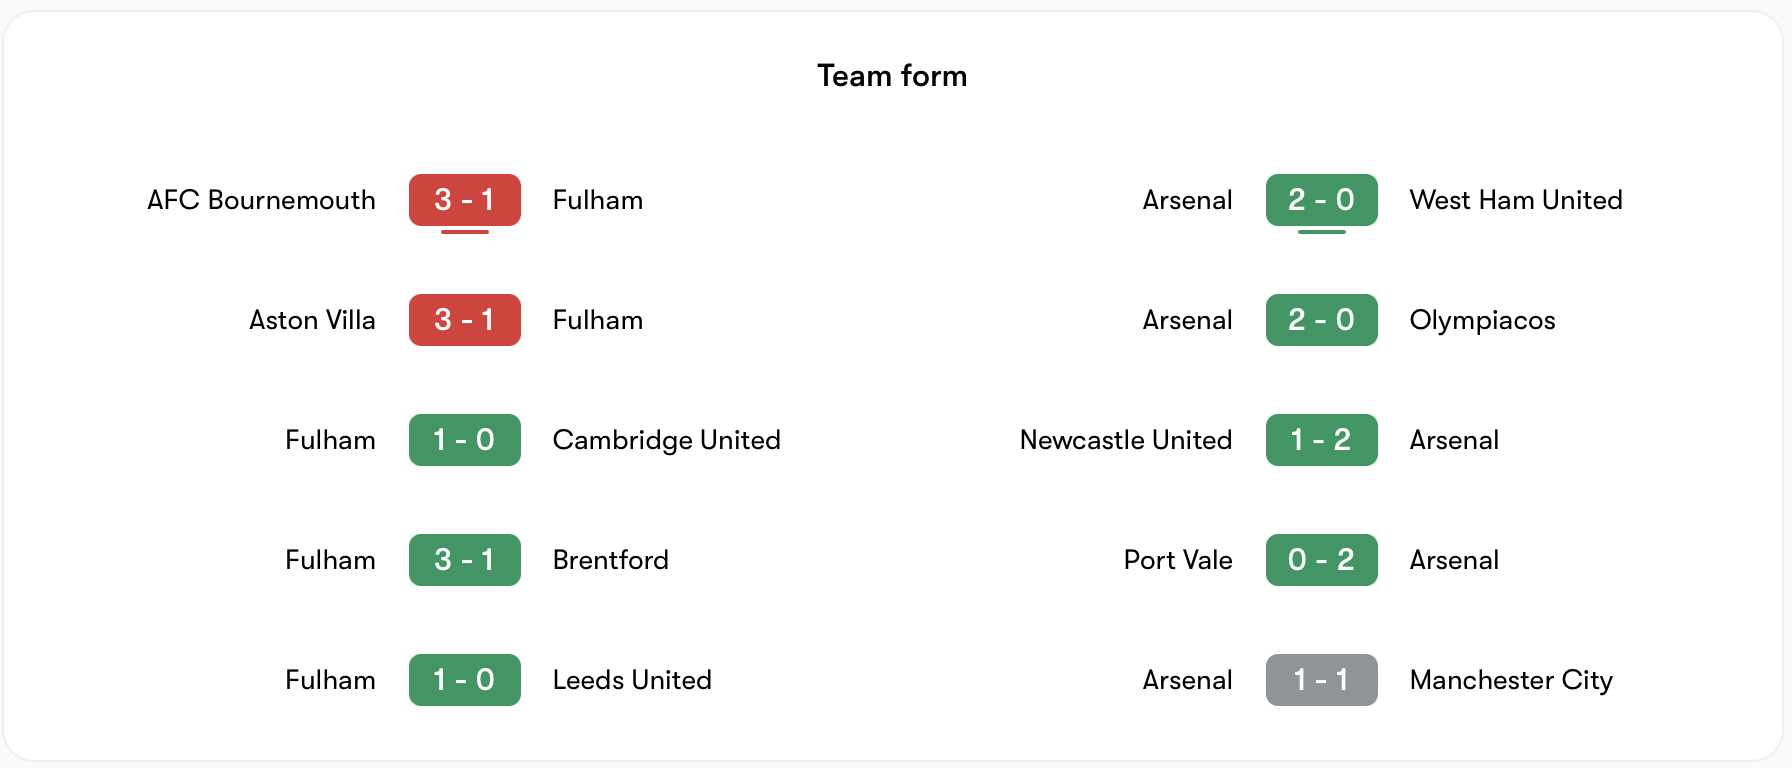
Task: Open the West Ham United team link
Action: (1515, 200)
